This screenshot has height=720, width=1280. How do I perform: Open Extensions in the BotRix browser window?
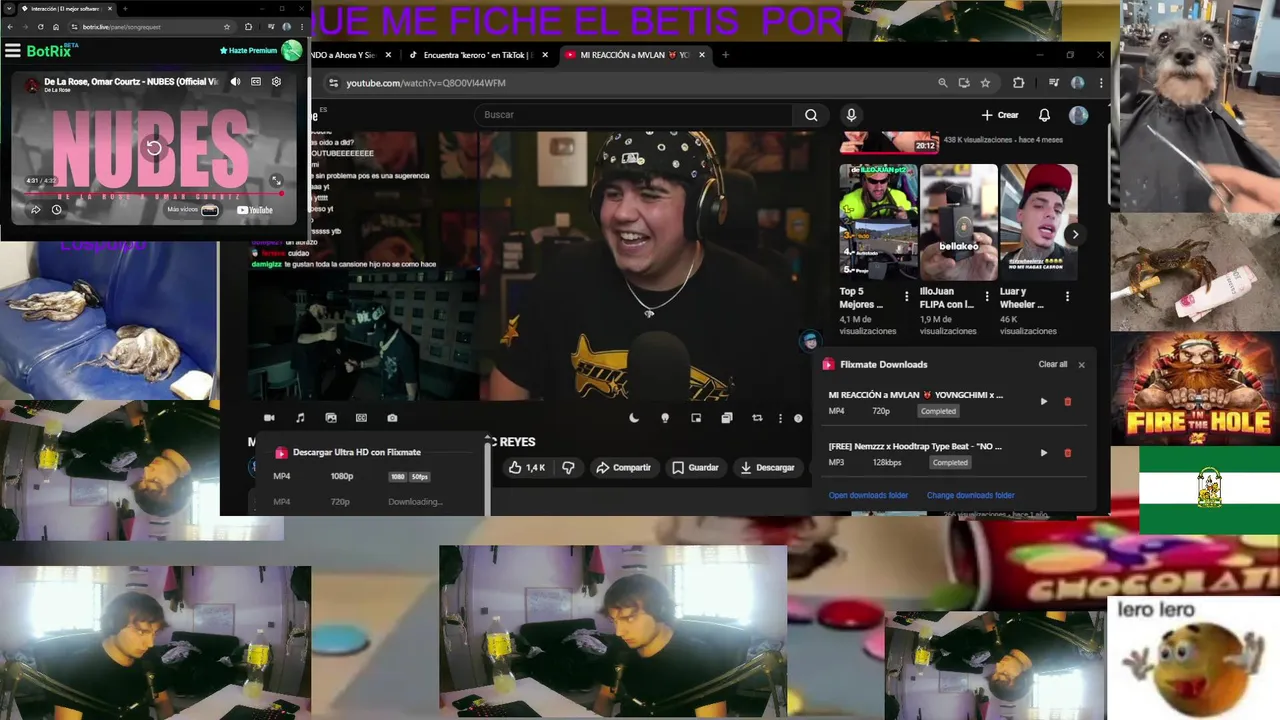(248, 27)
